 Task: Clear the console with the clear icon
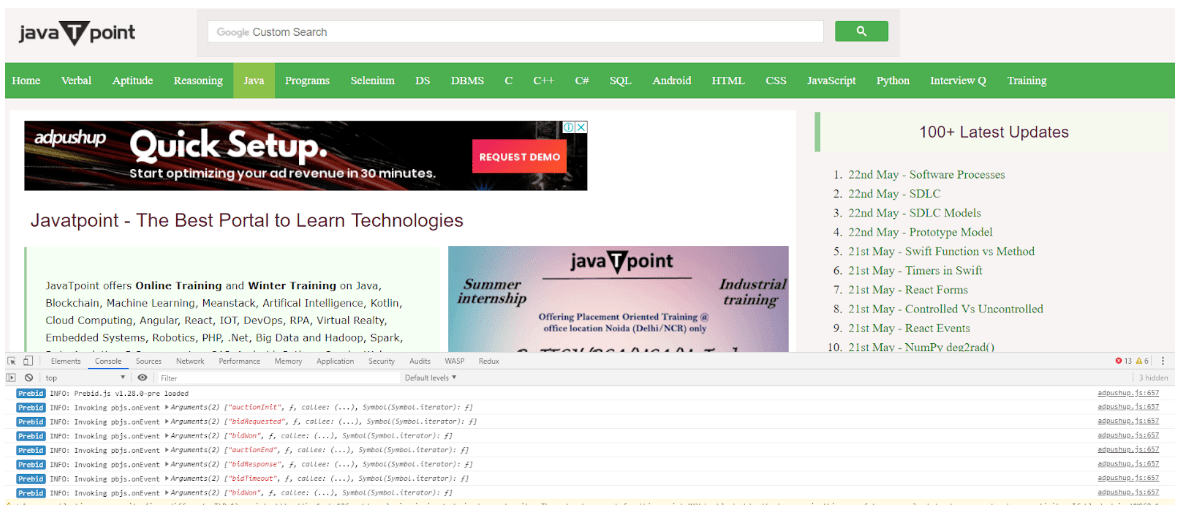29,378
